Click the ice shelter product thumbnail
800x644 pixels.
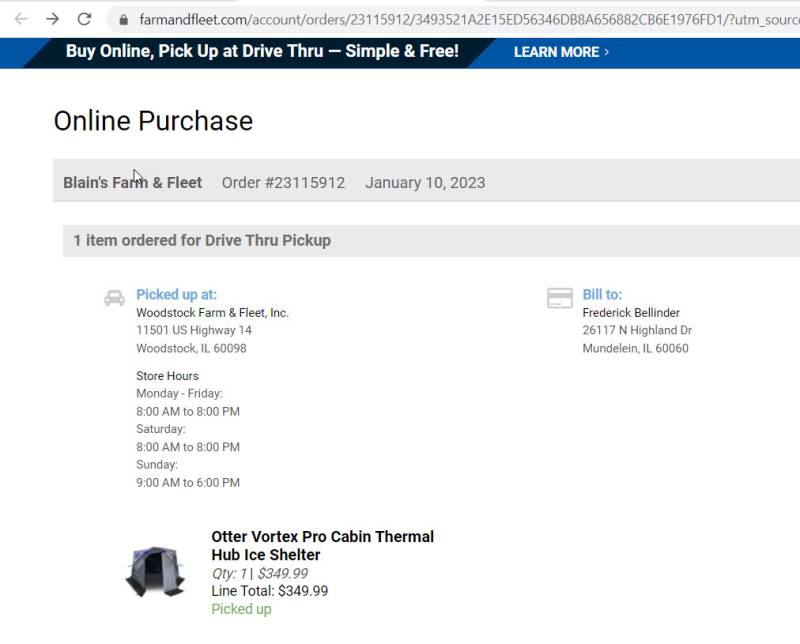point(155,572)
